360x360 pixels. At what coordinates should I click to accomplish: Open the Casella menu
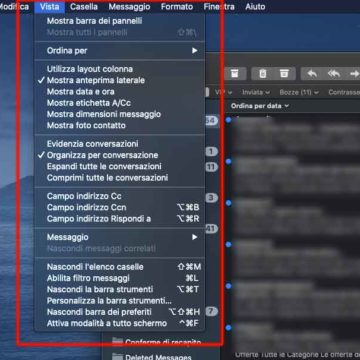(84, 7)
